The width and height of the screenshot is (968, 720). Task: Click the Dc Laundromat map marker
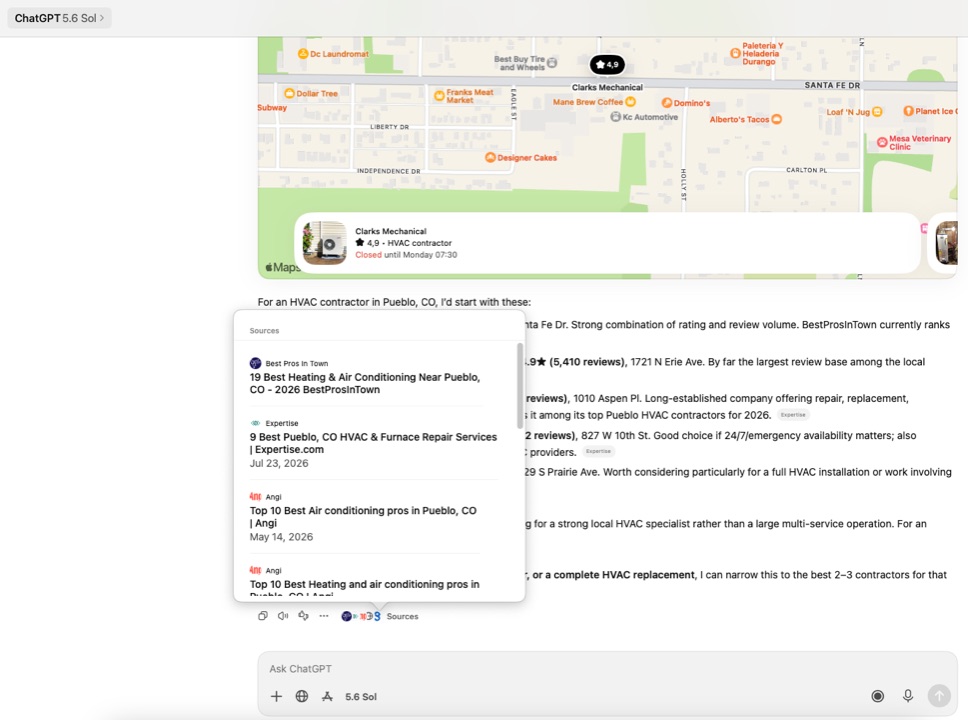(303, 54)
